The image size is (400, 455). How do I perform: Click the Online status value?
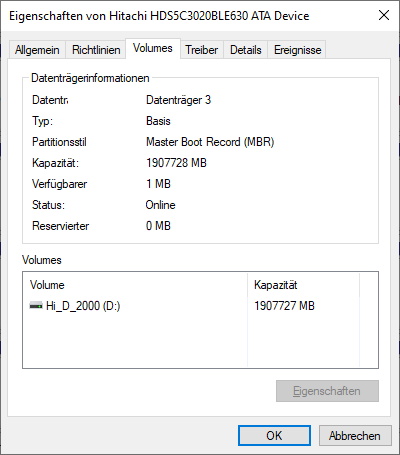tap(160, 205)
